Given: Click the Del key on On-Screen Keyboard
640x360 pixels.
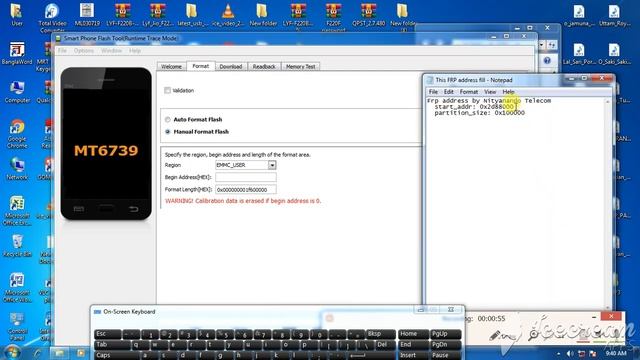Looking at the screenshot, I should click(385, 344).
